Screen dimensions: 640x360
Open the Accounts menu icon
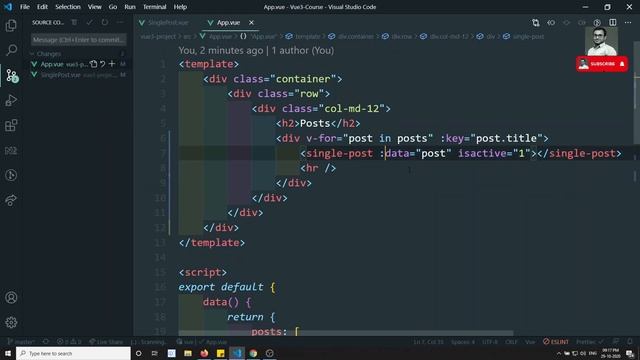11,298
